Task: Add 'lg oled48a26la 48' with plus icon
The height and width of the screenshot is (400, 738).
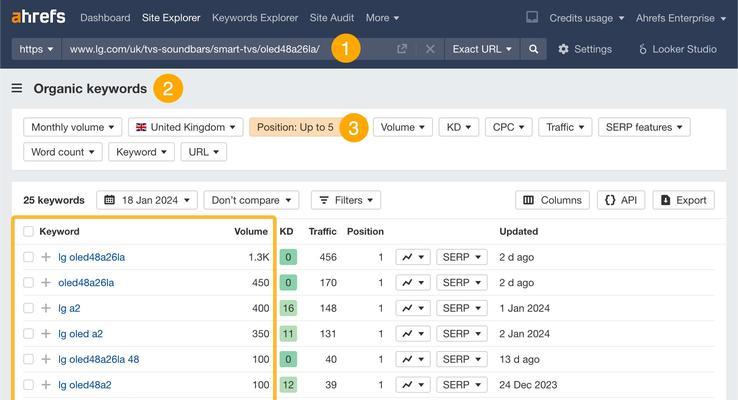Action: (x=46, y=359)
